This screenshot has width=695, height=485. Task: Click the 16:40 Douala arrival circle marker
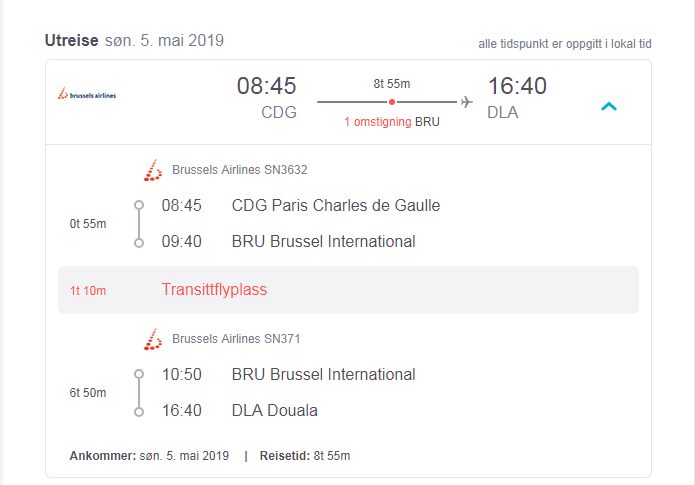139,412
